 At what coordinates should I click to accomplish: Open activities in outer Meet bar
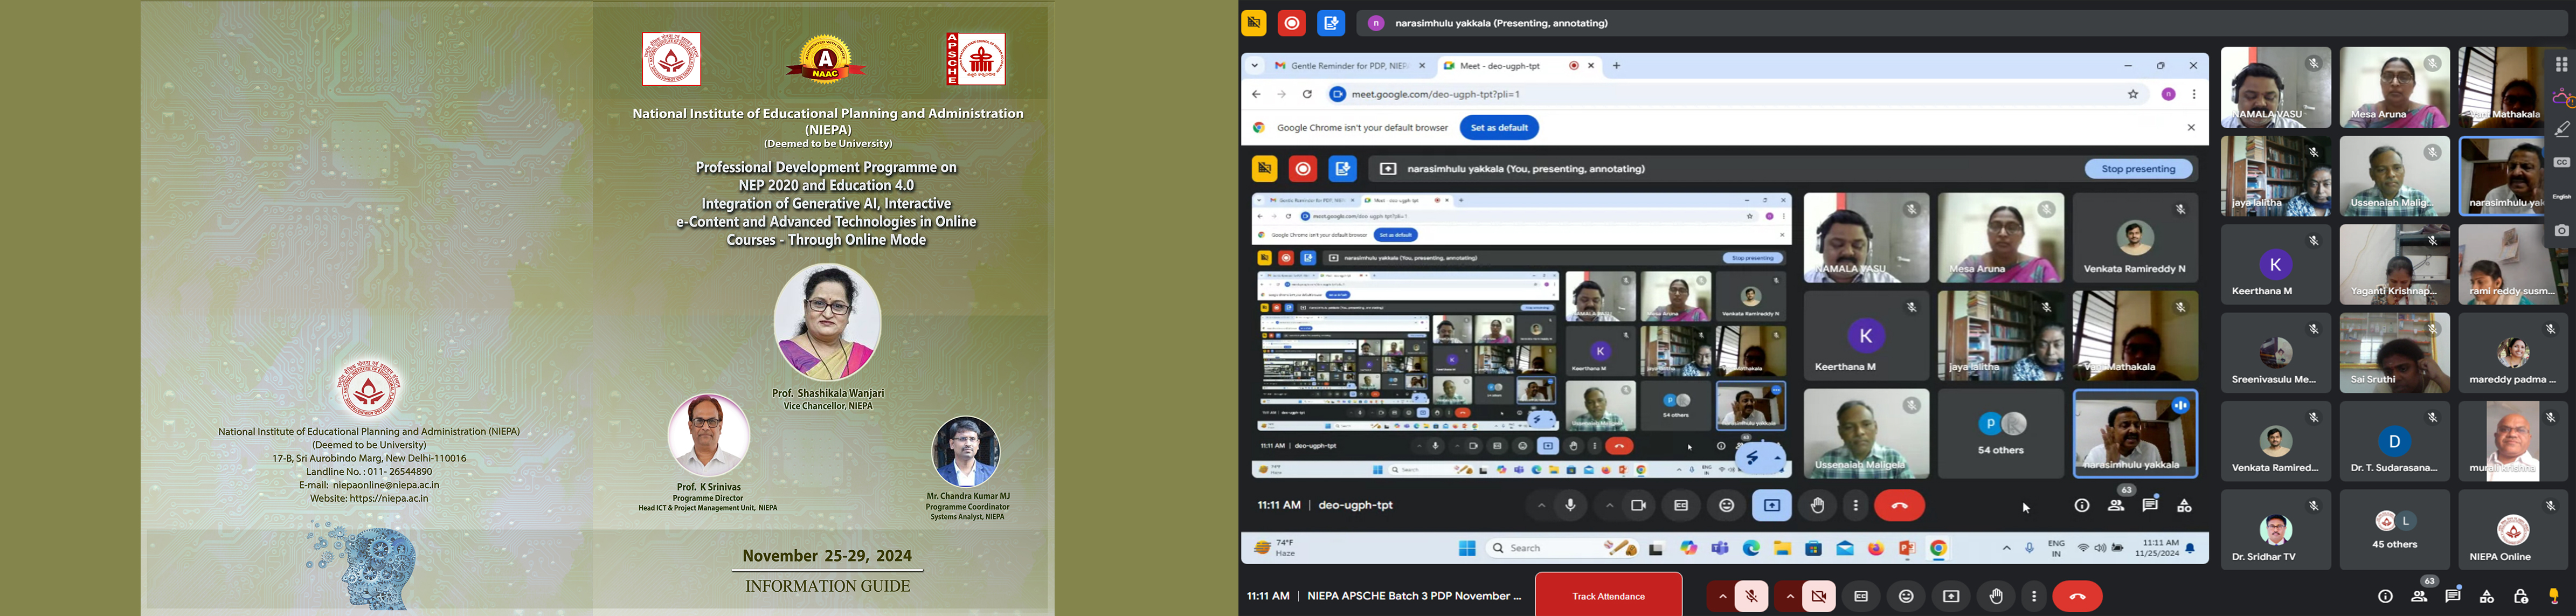[2487, 597]
